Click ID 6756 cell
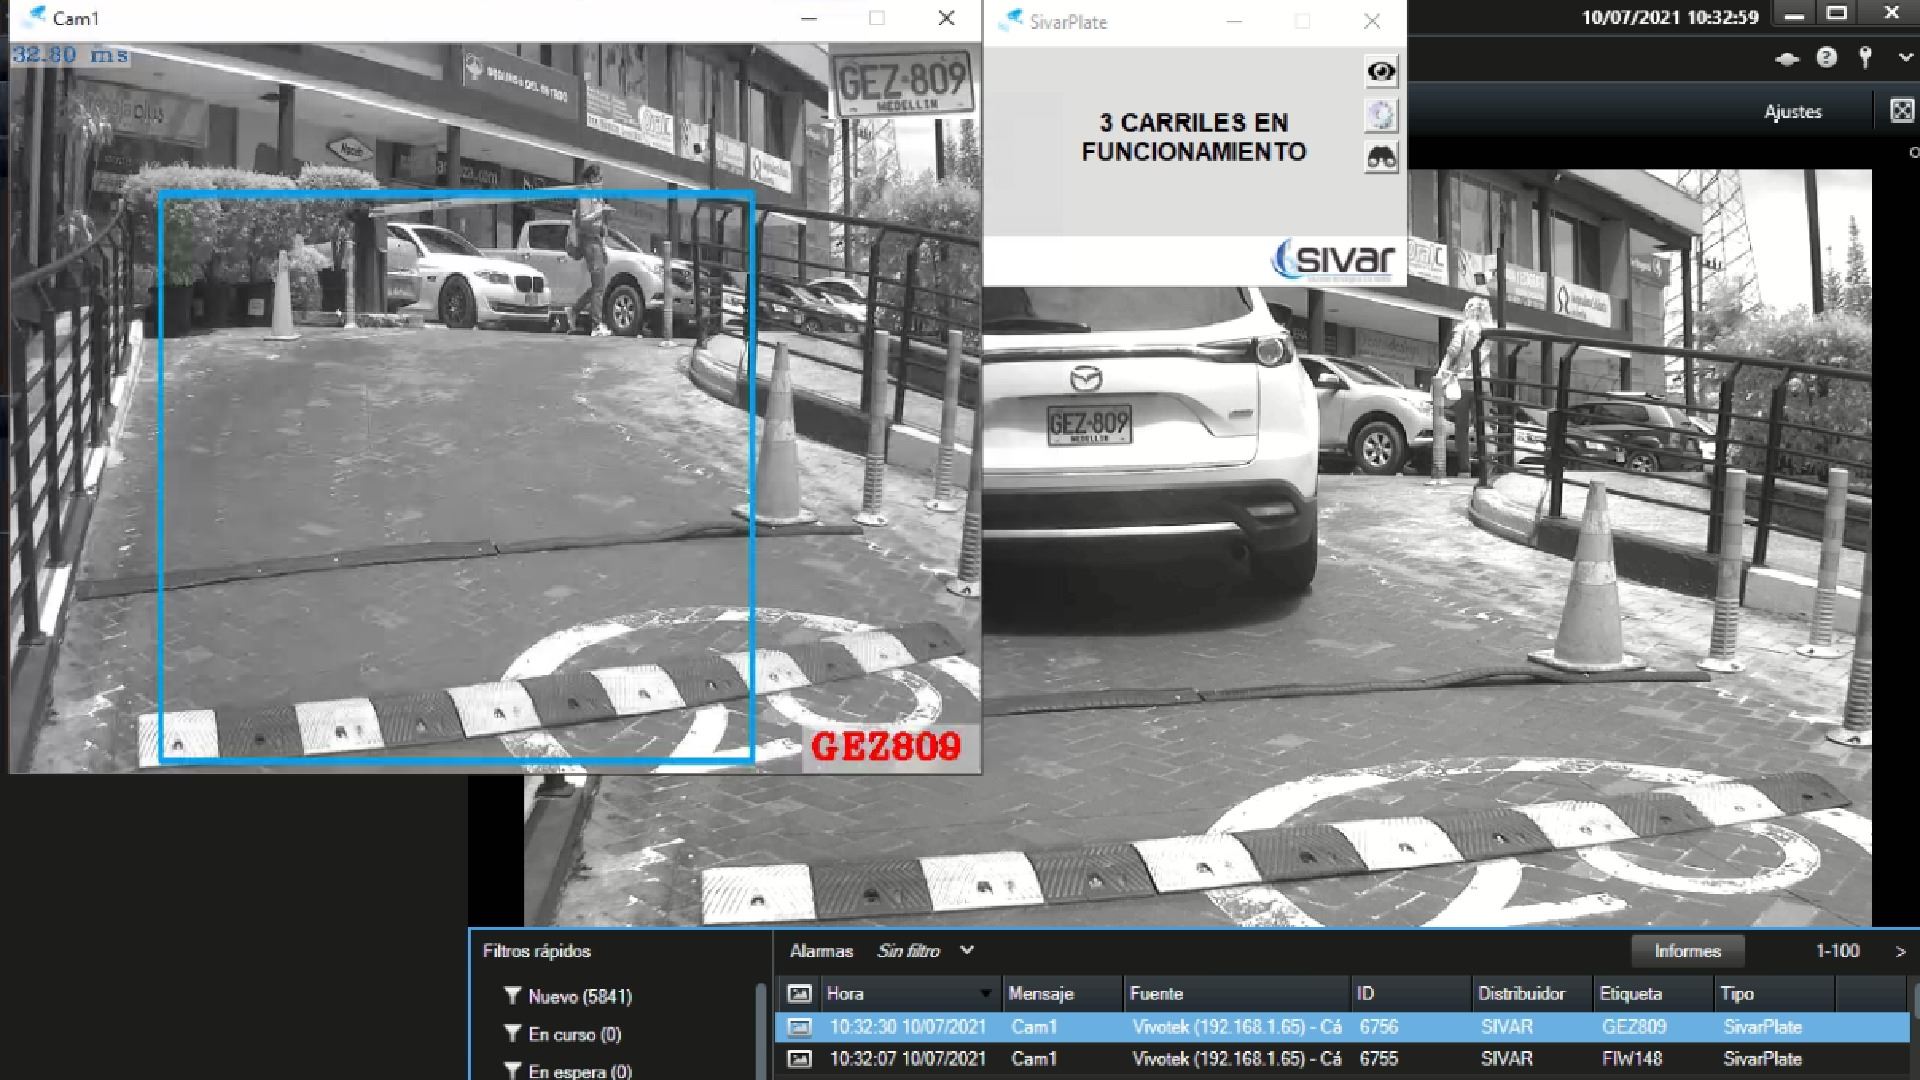The height and width of the screenshot is (1080, 1920). [x=1378, y=1027]
